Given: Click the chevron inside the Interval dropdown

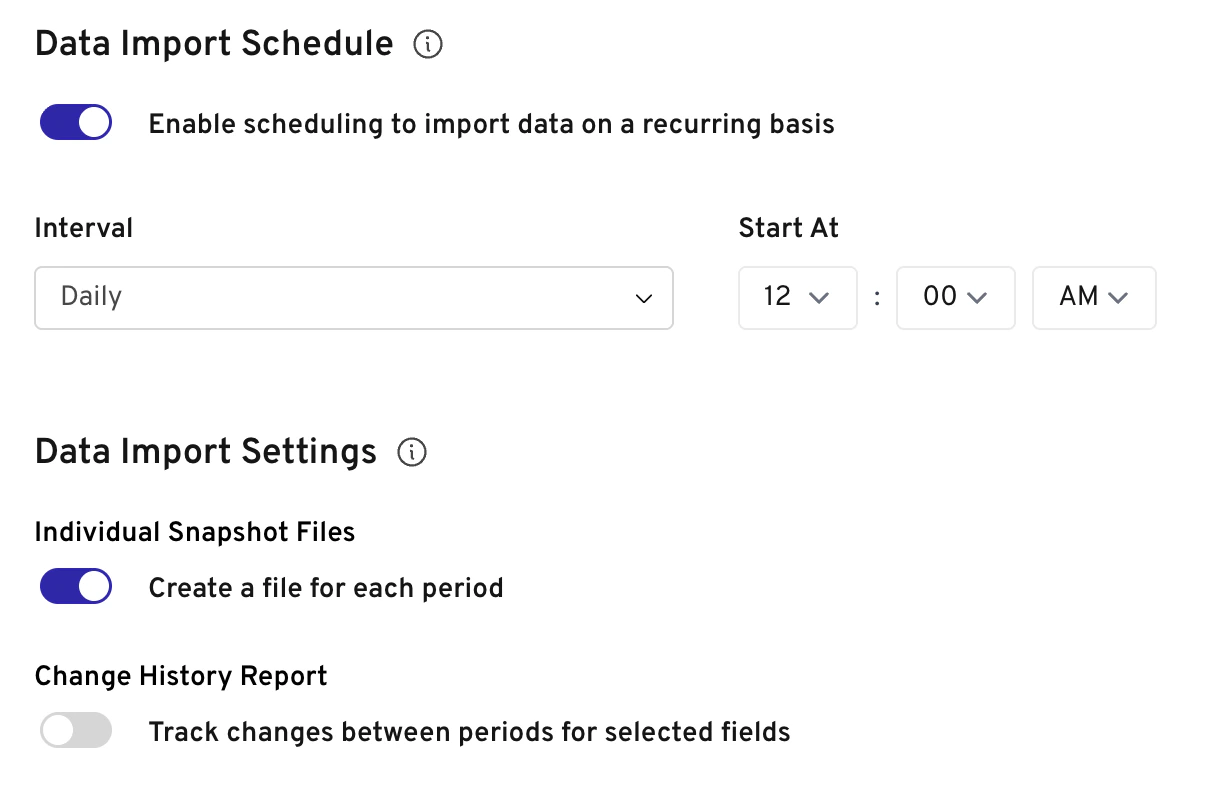Looking at the screenshot, I should pyautogui.click(x=644, y=298).
